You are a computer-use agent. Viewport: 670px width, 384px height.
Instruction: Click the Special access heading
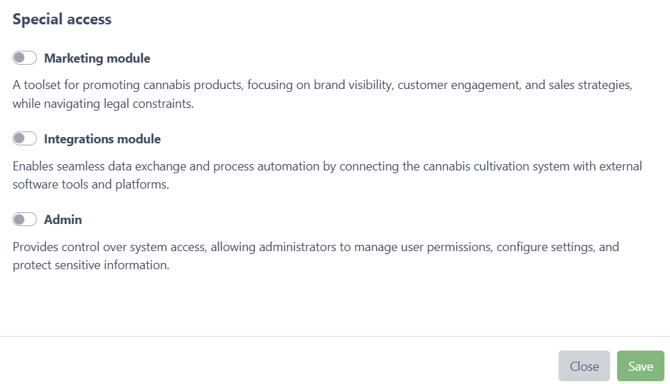(x=62, y=19)
